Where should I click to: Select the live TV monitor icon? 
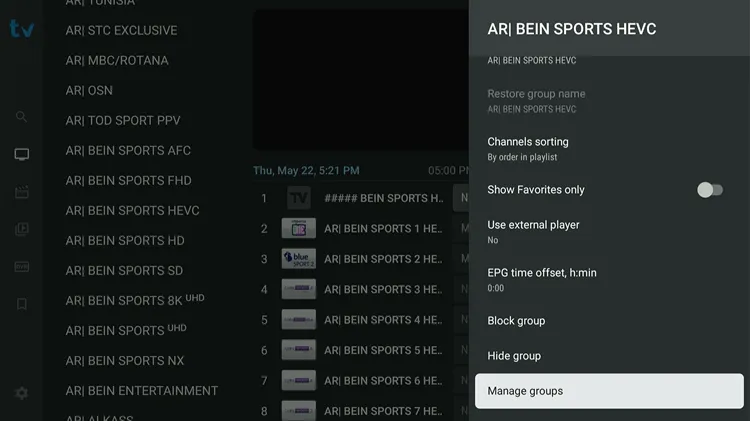pyautogui.click(x=22, y=154)
